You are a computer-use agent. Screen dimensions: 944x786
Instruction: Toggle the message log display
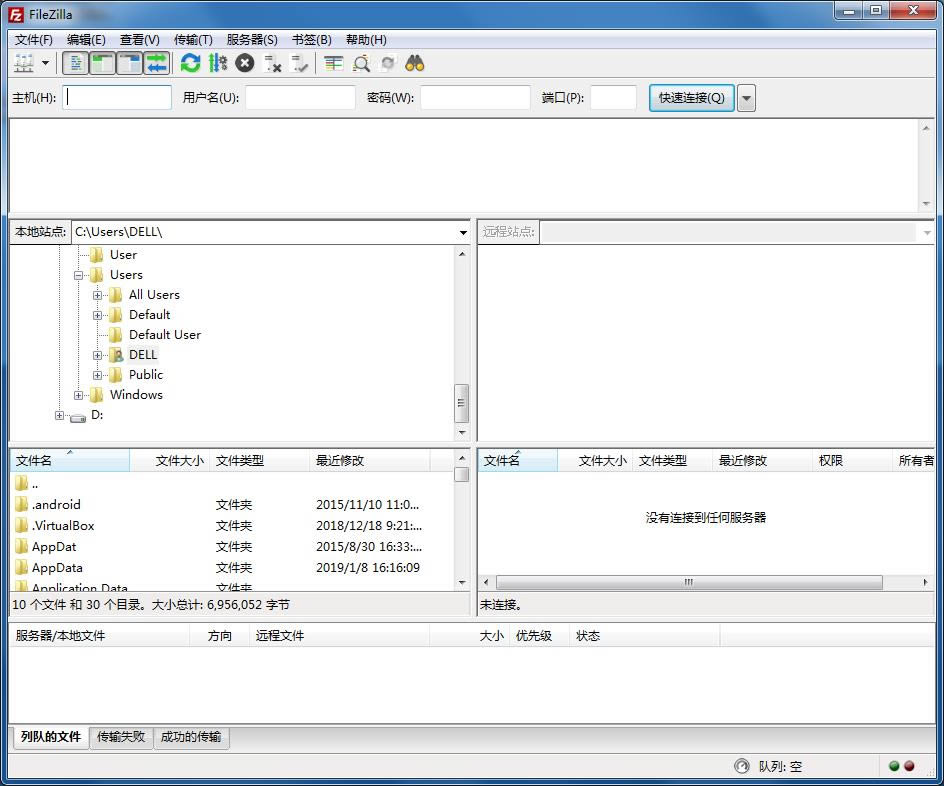76,63
